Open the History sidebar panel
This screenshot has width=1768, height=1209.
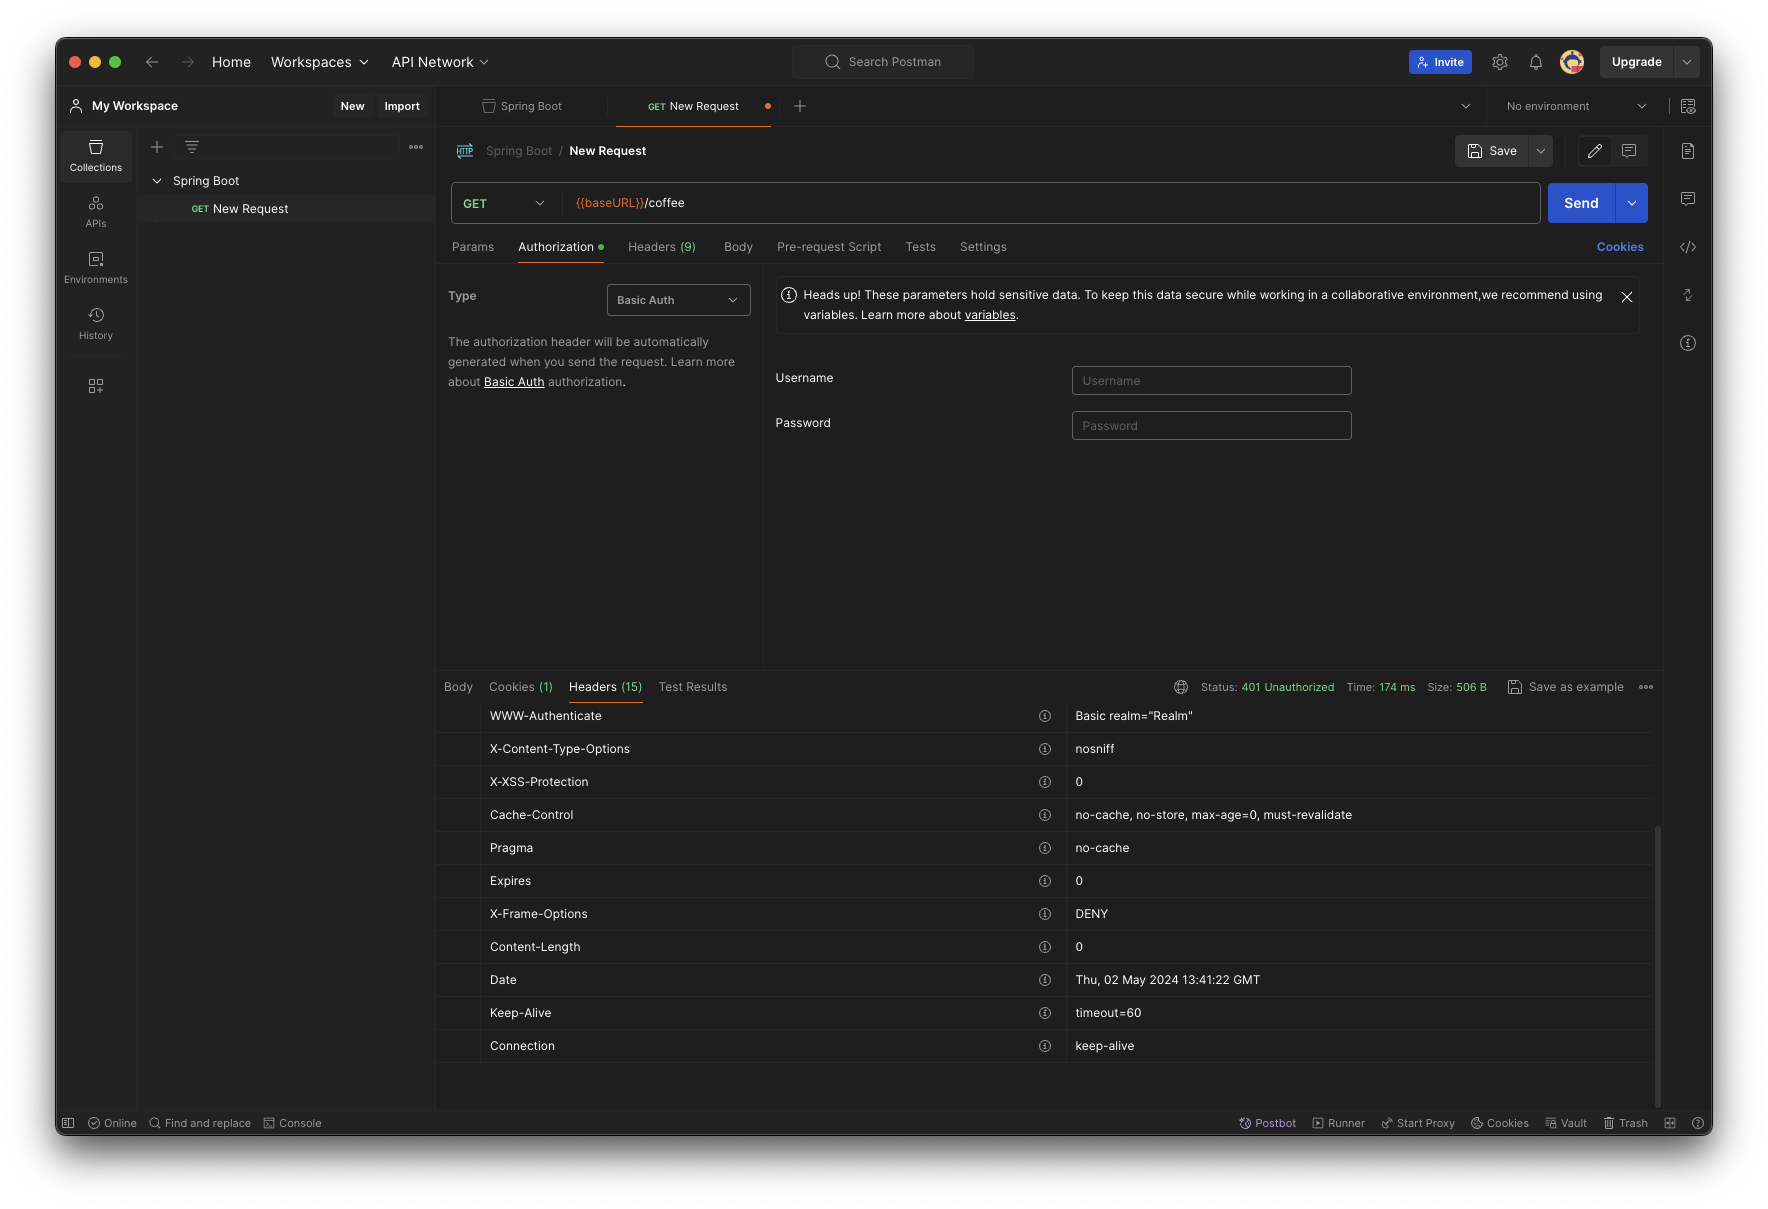coord(96,324)
